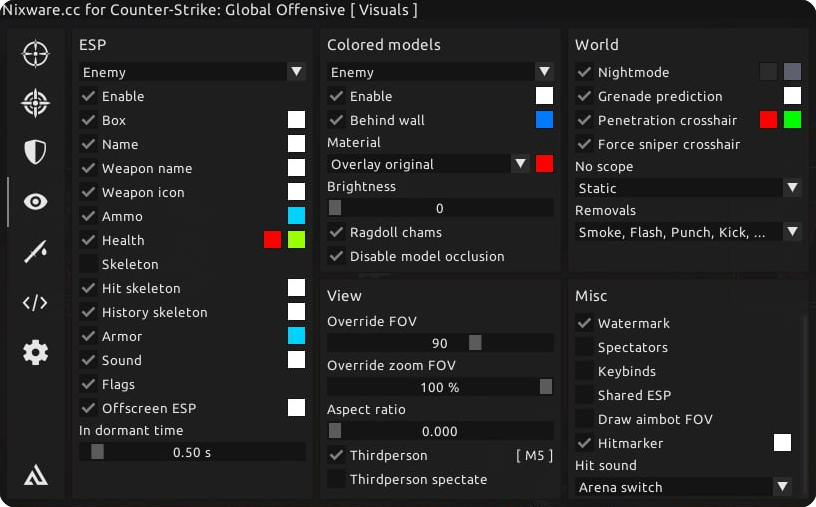The image size is (816, 507).
Task: Toggle the Hitmarker checkbox
Action: [x=584, y=443]
